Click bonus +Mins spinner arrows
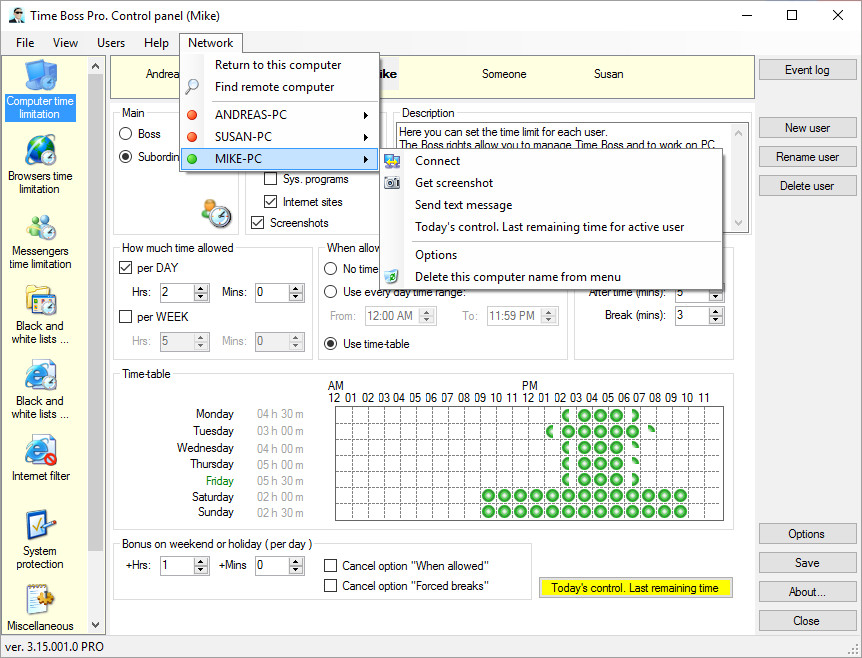 pyautogui.click(x=296, y=565)
